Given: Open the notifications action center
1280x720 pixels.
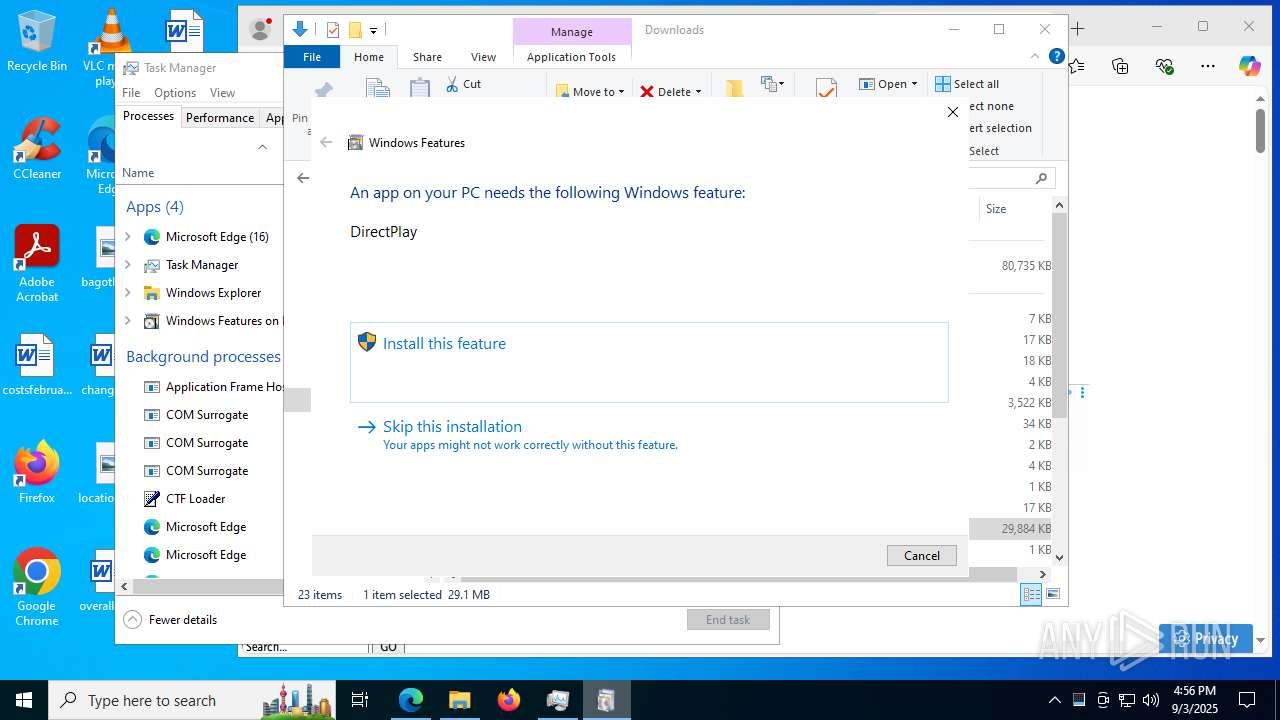Looking at the screenshot, I should coord(1247,700).
